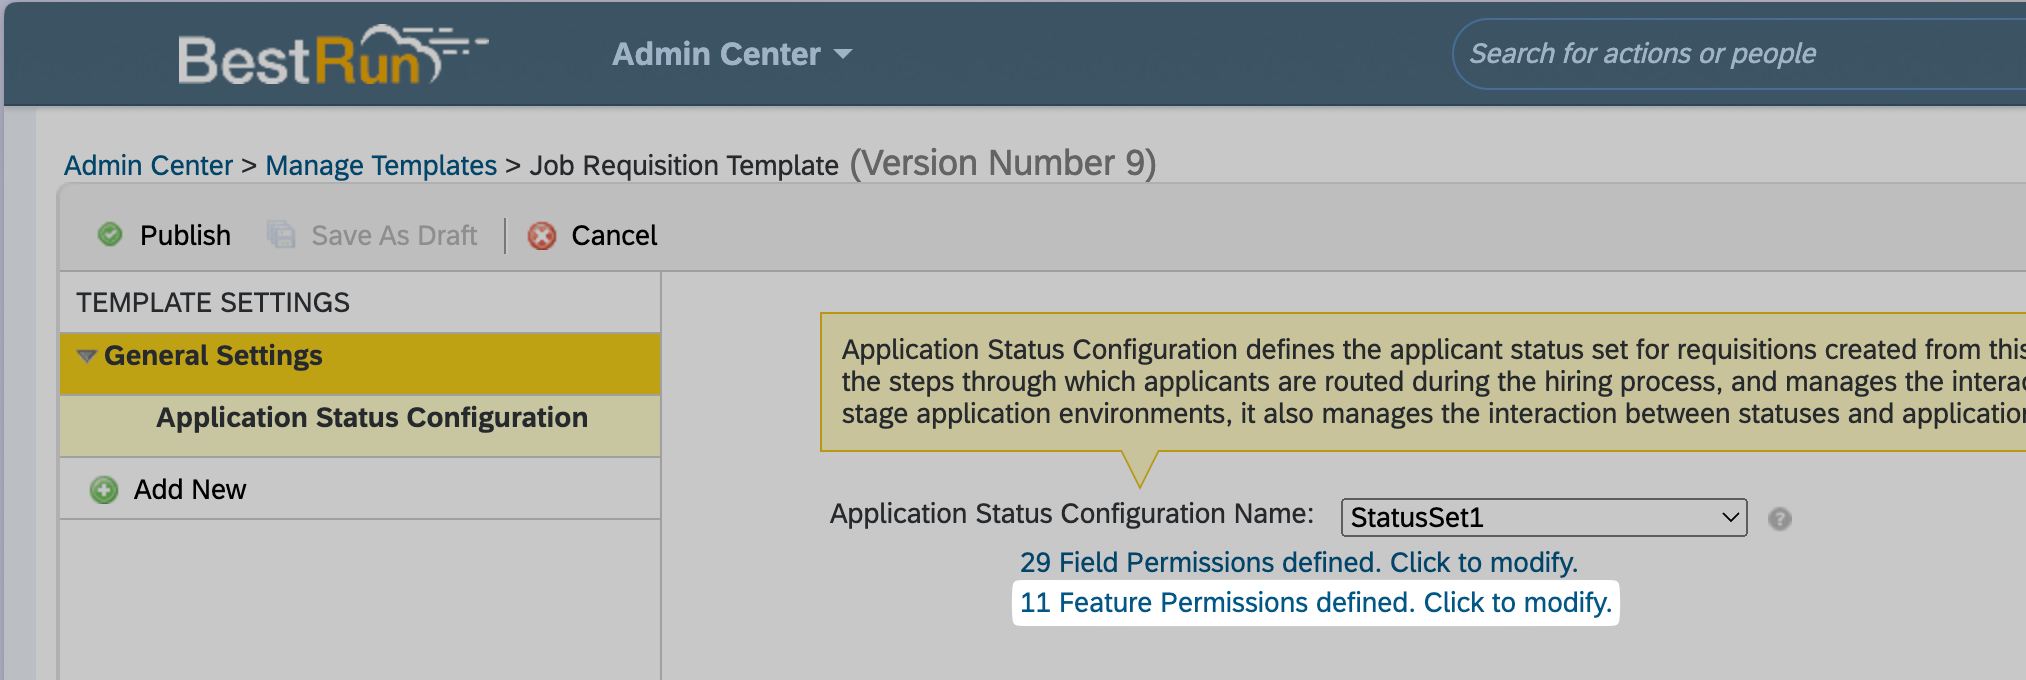This screenshot has width=2026, height=680.
Task: Open the Admin Center navigation dropdown
Action: coord(732,54)
